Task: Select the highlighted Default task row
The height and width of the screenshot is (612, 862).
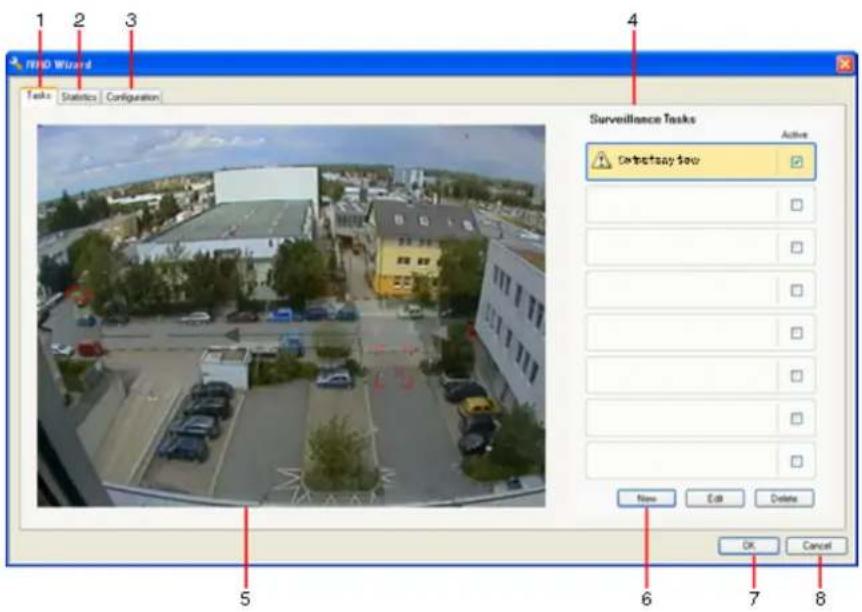Action: (x=700, y=162)
